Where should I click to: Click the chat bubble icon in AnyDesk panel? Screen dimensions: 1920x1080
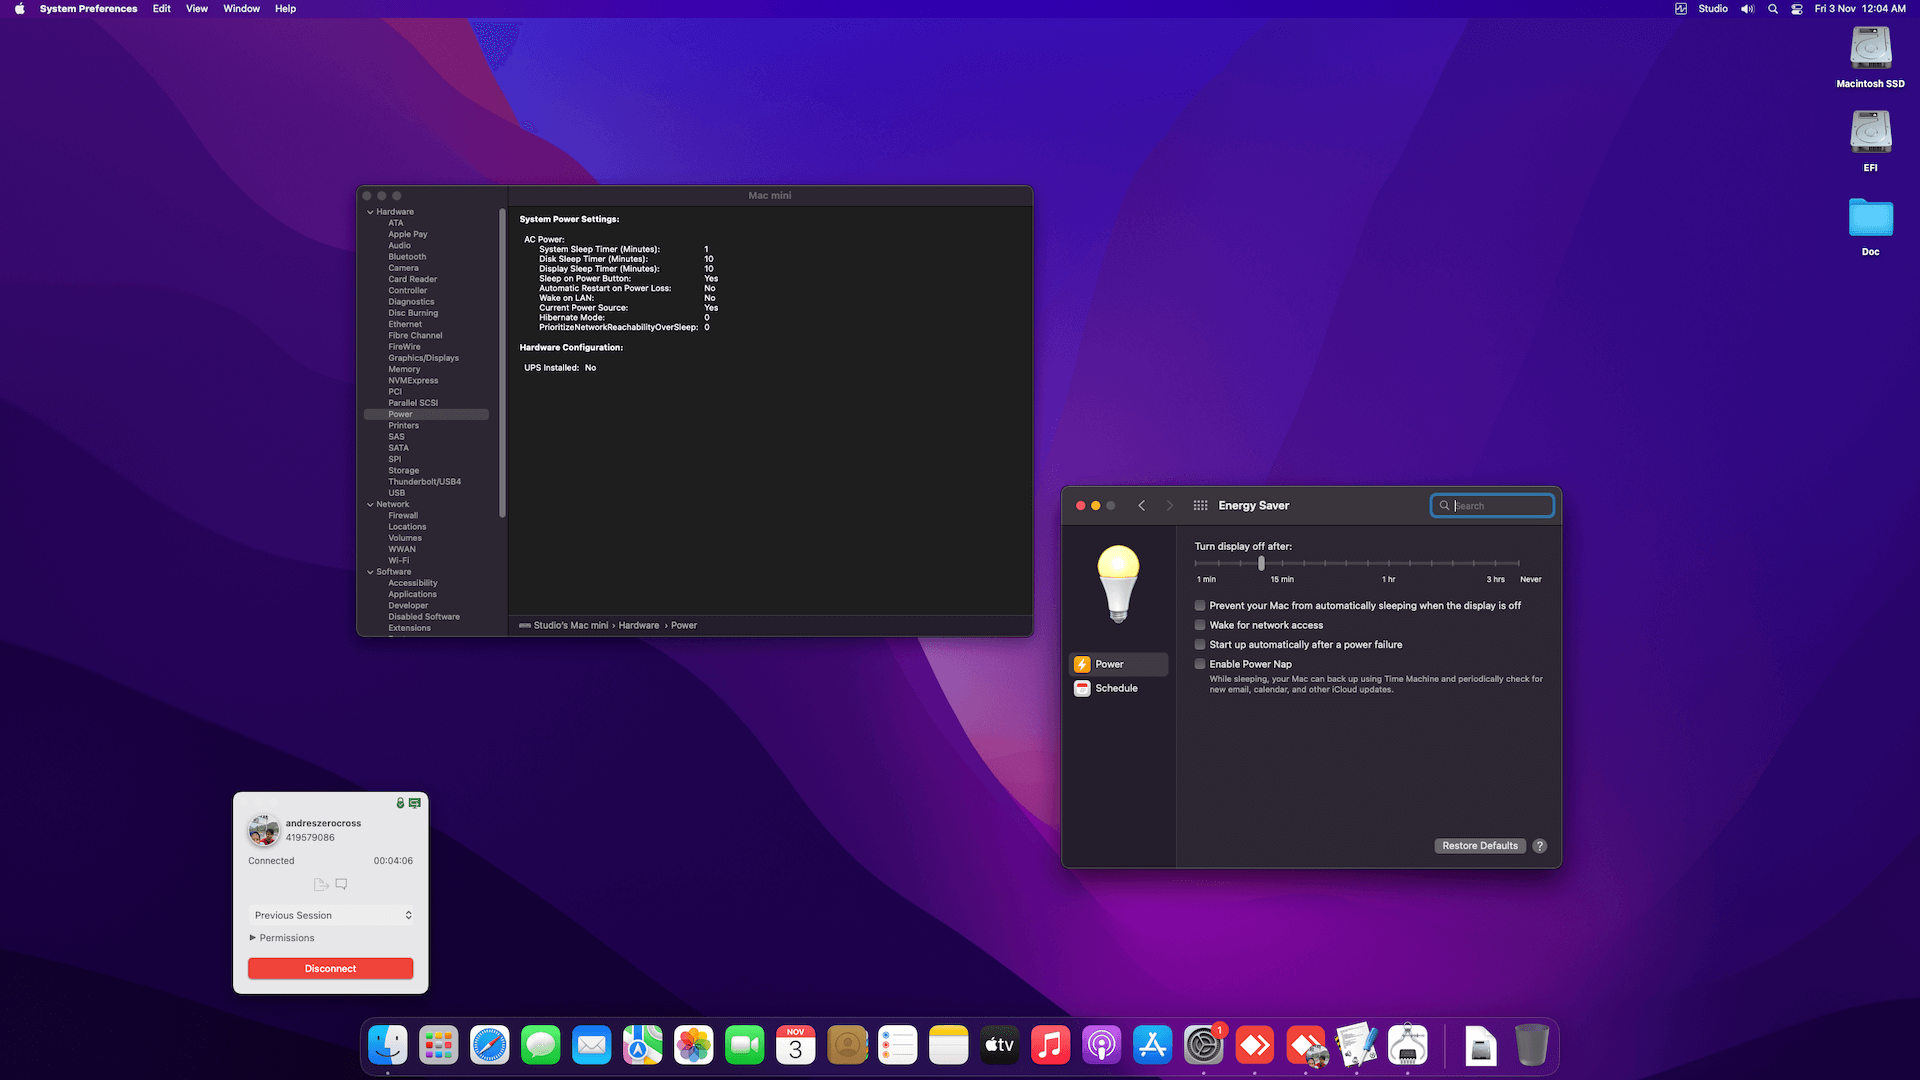coord(341,884)
